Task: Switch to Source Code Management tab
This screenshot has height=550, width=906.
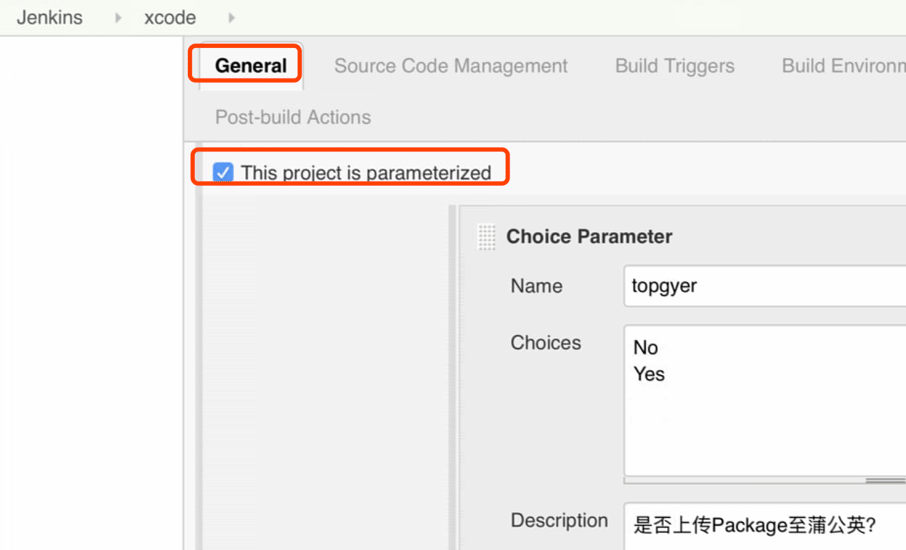Action: 451,66
